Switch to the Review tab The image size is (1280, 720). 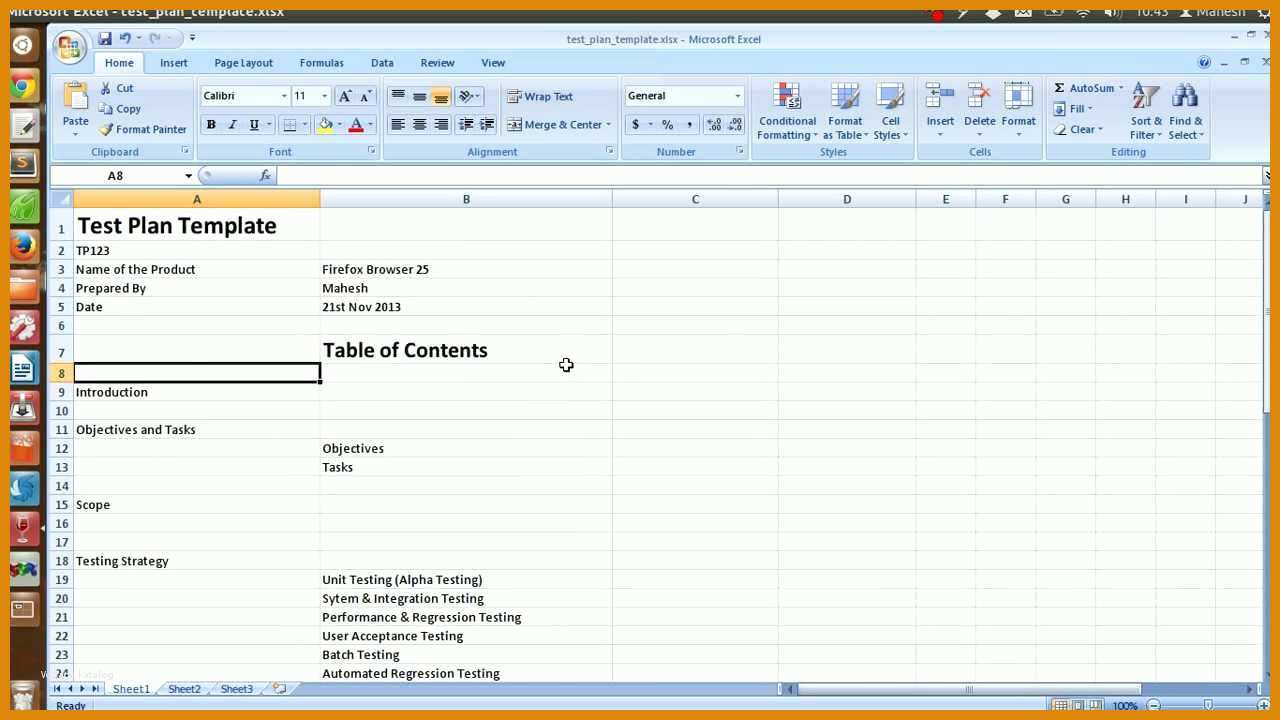(437, 63)
